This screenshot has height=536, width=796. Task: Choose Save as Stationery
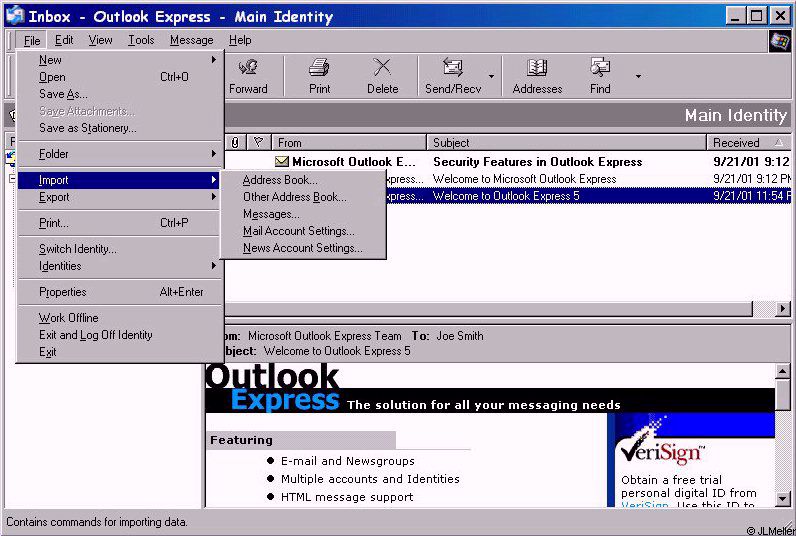tap(119, 128)
